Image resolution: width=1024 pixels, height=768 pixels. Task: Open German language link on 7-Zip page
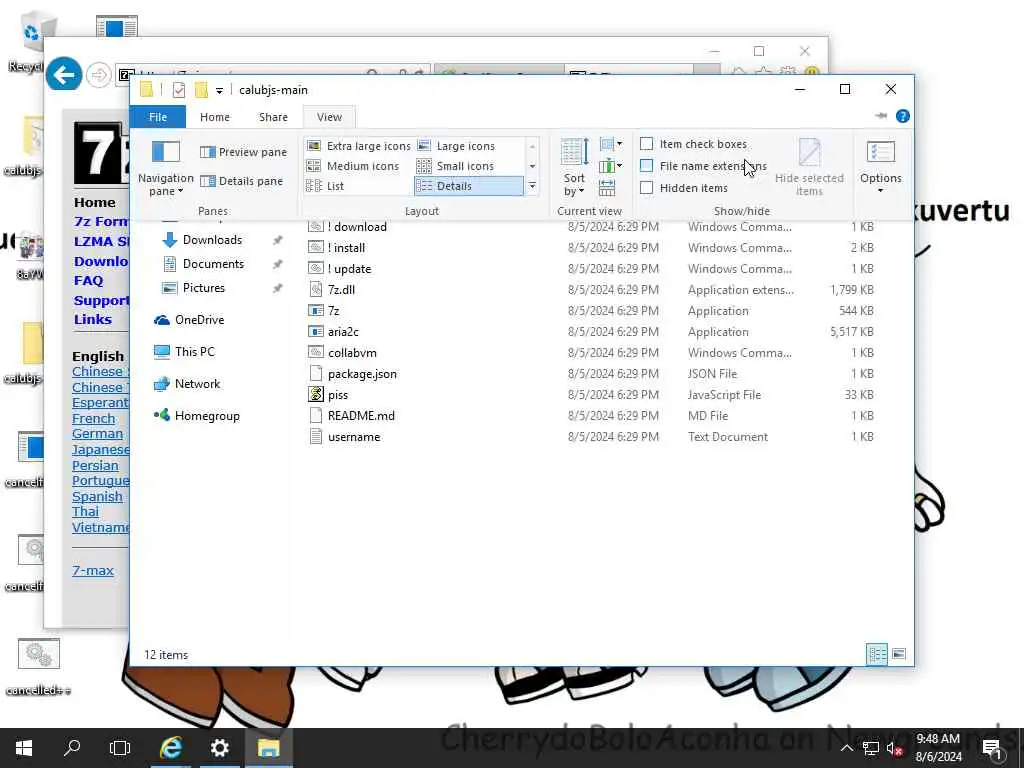[x=97, y=434]
